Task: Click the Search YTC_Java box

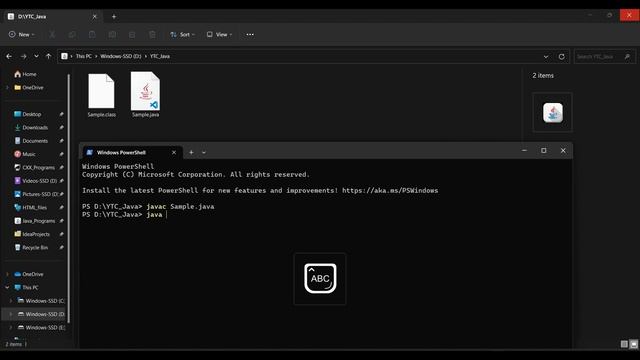Action: (x=604, y=57)
